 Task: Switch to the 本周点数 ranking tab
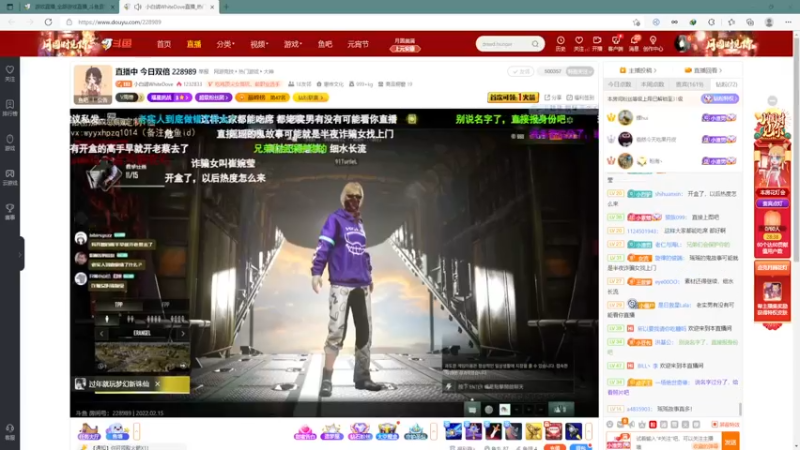click(653, 85)
